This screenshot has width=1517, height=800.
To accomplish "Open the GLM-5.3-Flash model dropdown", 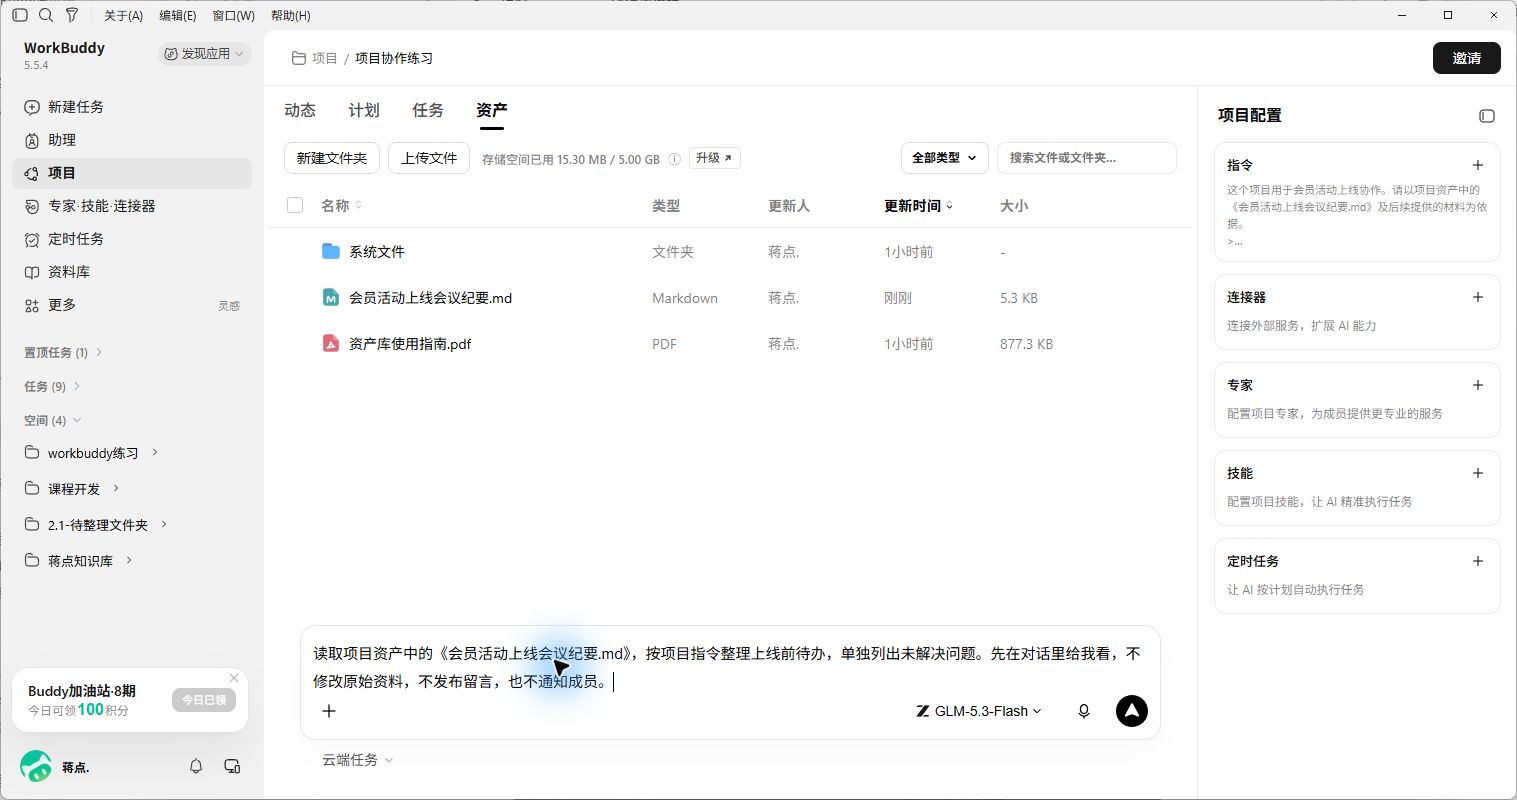I will click(979, 711).
